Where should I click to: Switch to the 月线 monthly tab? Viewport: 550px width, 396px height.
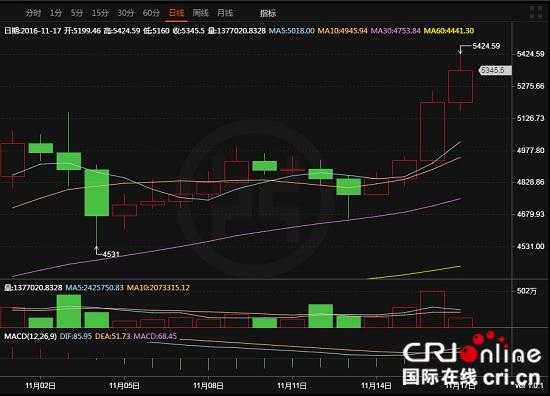[x=225, y=13]
